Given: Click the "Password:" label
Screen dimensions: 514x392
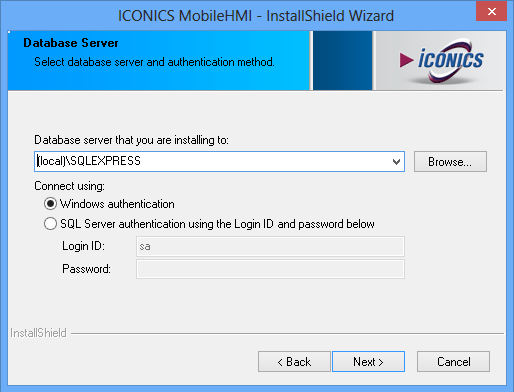Looking at the screenshot, I should click(86, 269).
